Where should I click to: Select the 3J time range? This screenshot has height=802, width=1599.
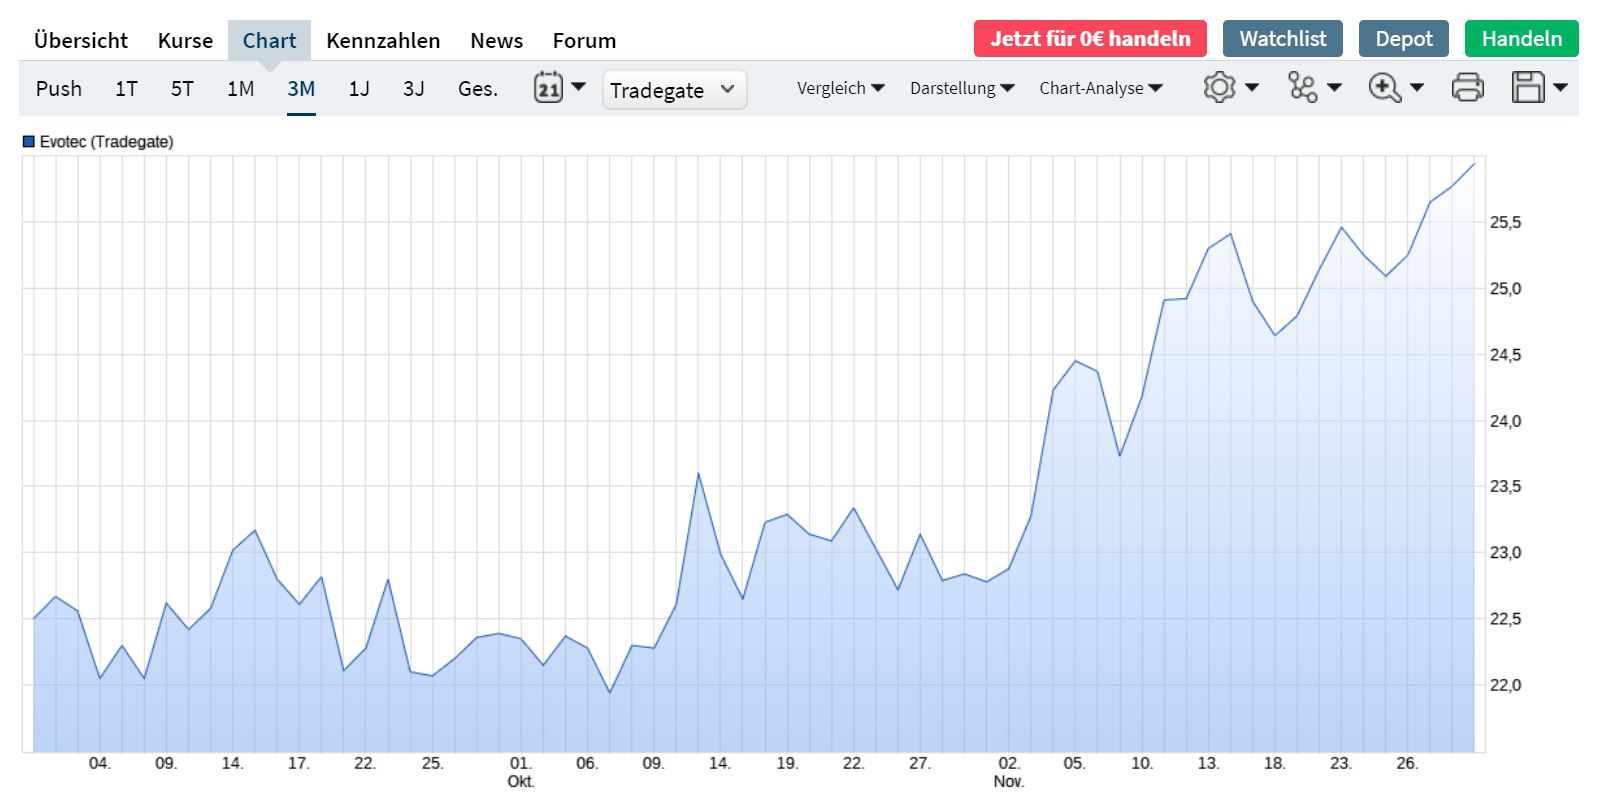tap(414, 89)
